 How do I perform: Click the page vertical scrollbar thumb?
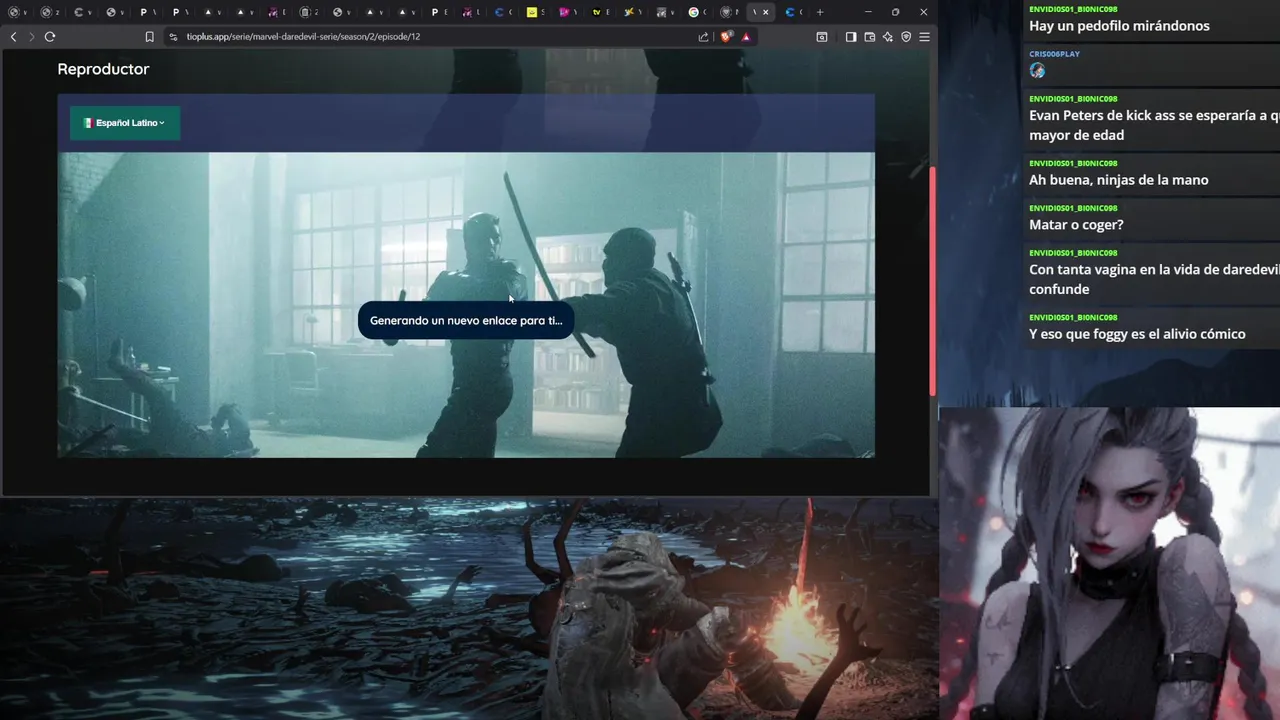coord(933,280)
